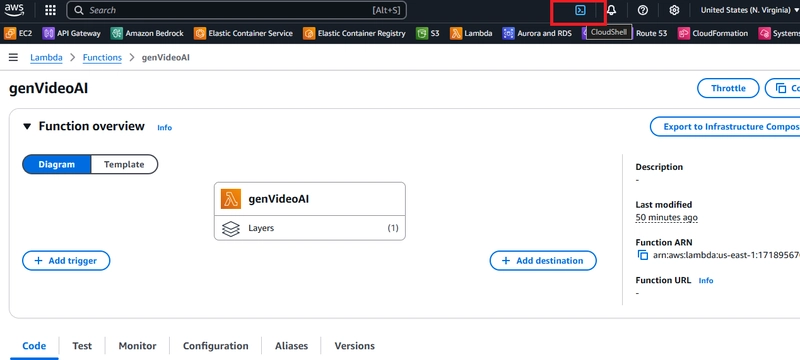The width and height of the screenshot is (800, 360).
Task: Switch to the Code tab
Action: (x=34, y=346)
